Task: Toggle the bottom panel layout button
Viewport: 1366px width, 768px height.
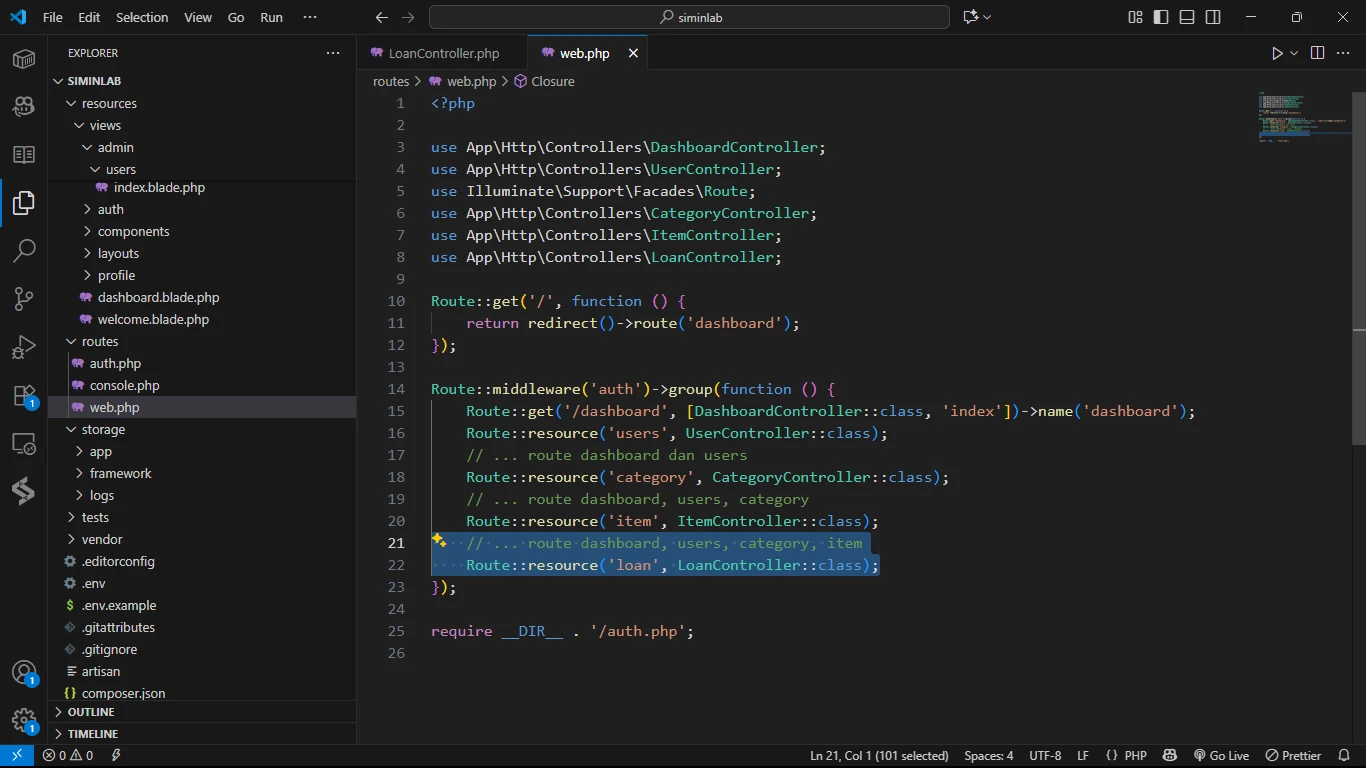Action: tap(1187, 17)
